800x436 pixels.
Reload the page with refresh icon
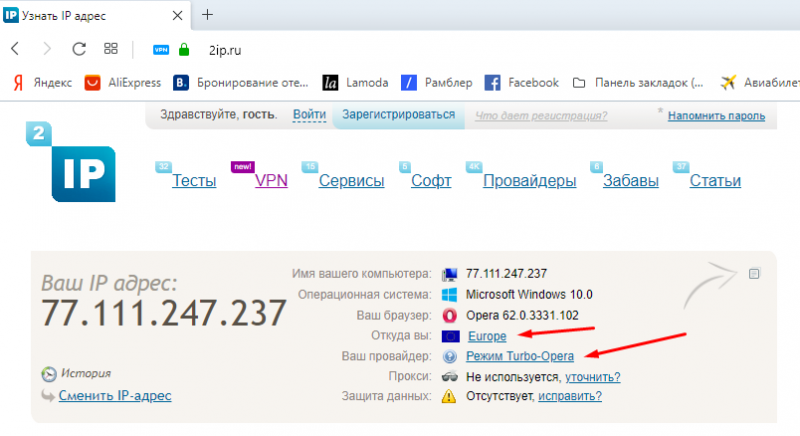click(79, 48)
